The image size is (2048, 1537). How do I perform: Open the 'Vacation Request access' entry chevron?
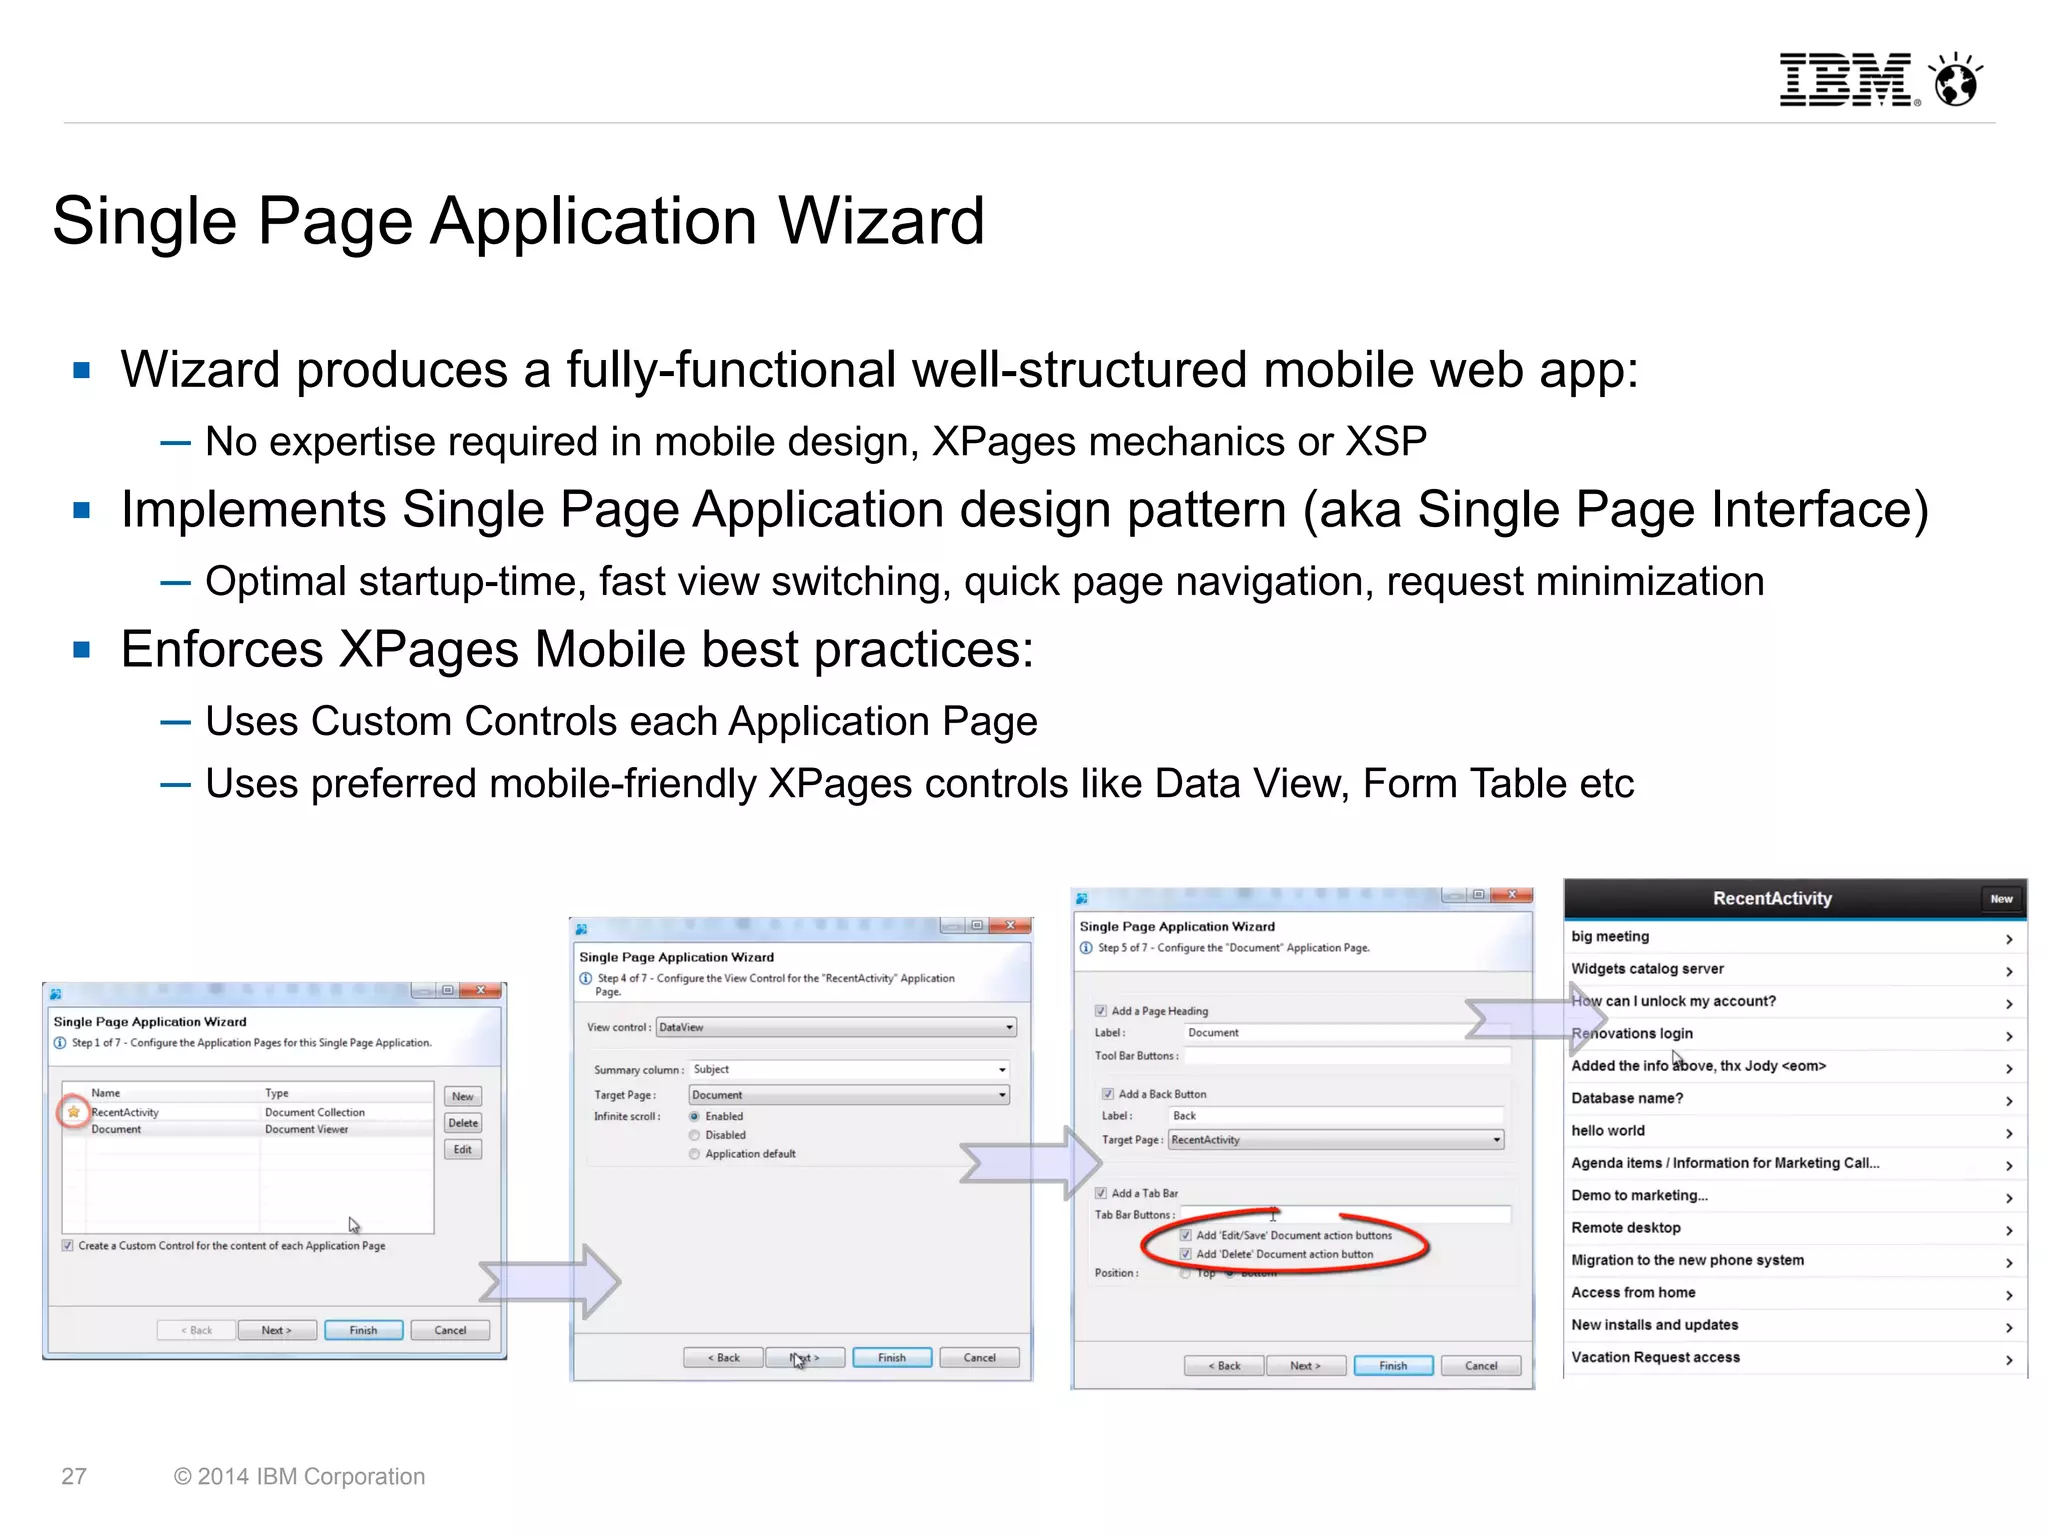[2009, 1360]
